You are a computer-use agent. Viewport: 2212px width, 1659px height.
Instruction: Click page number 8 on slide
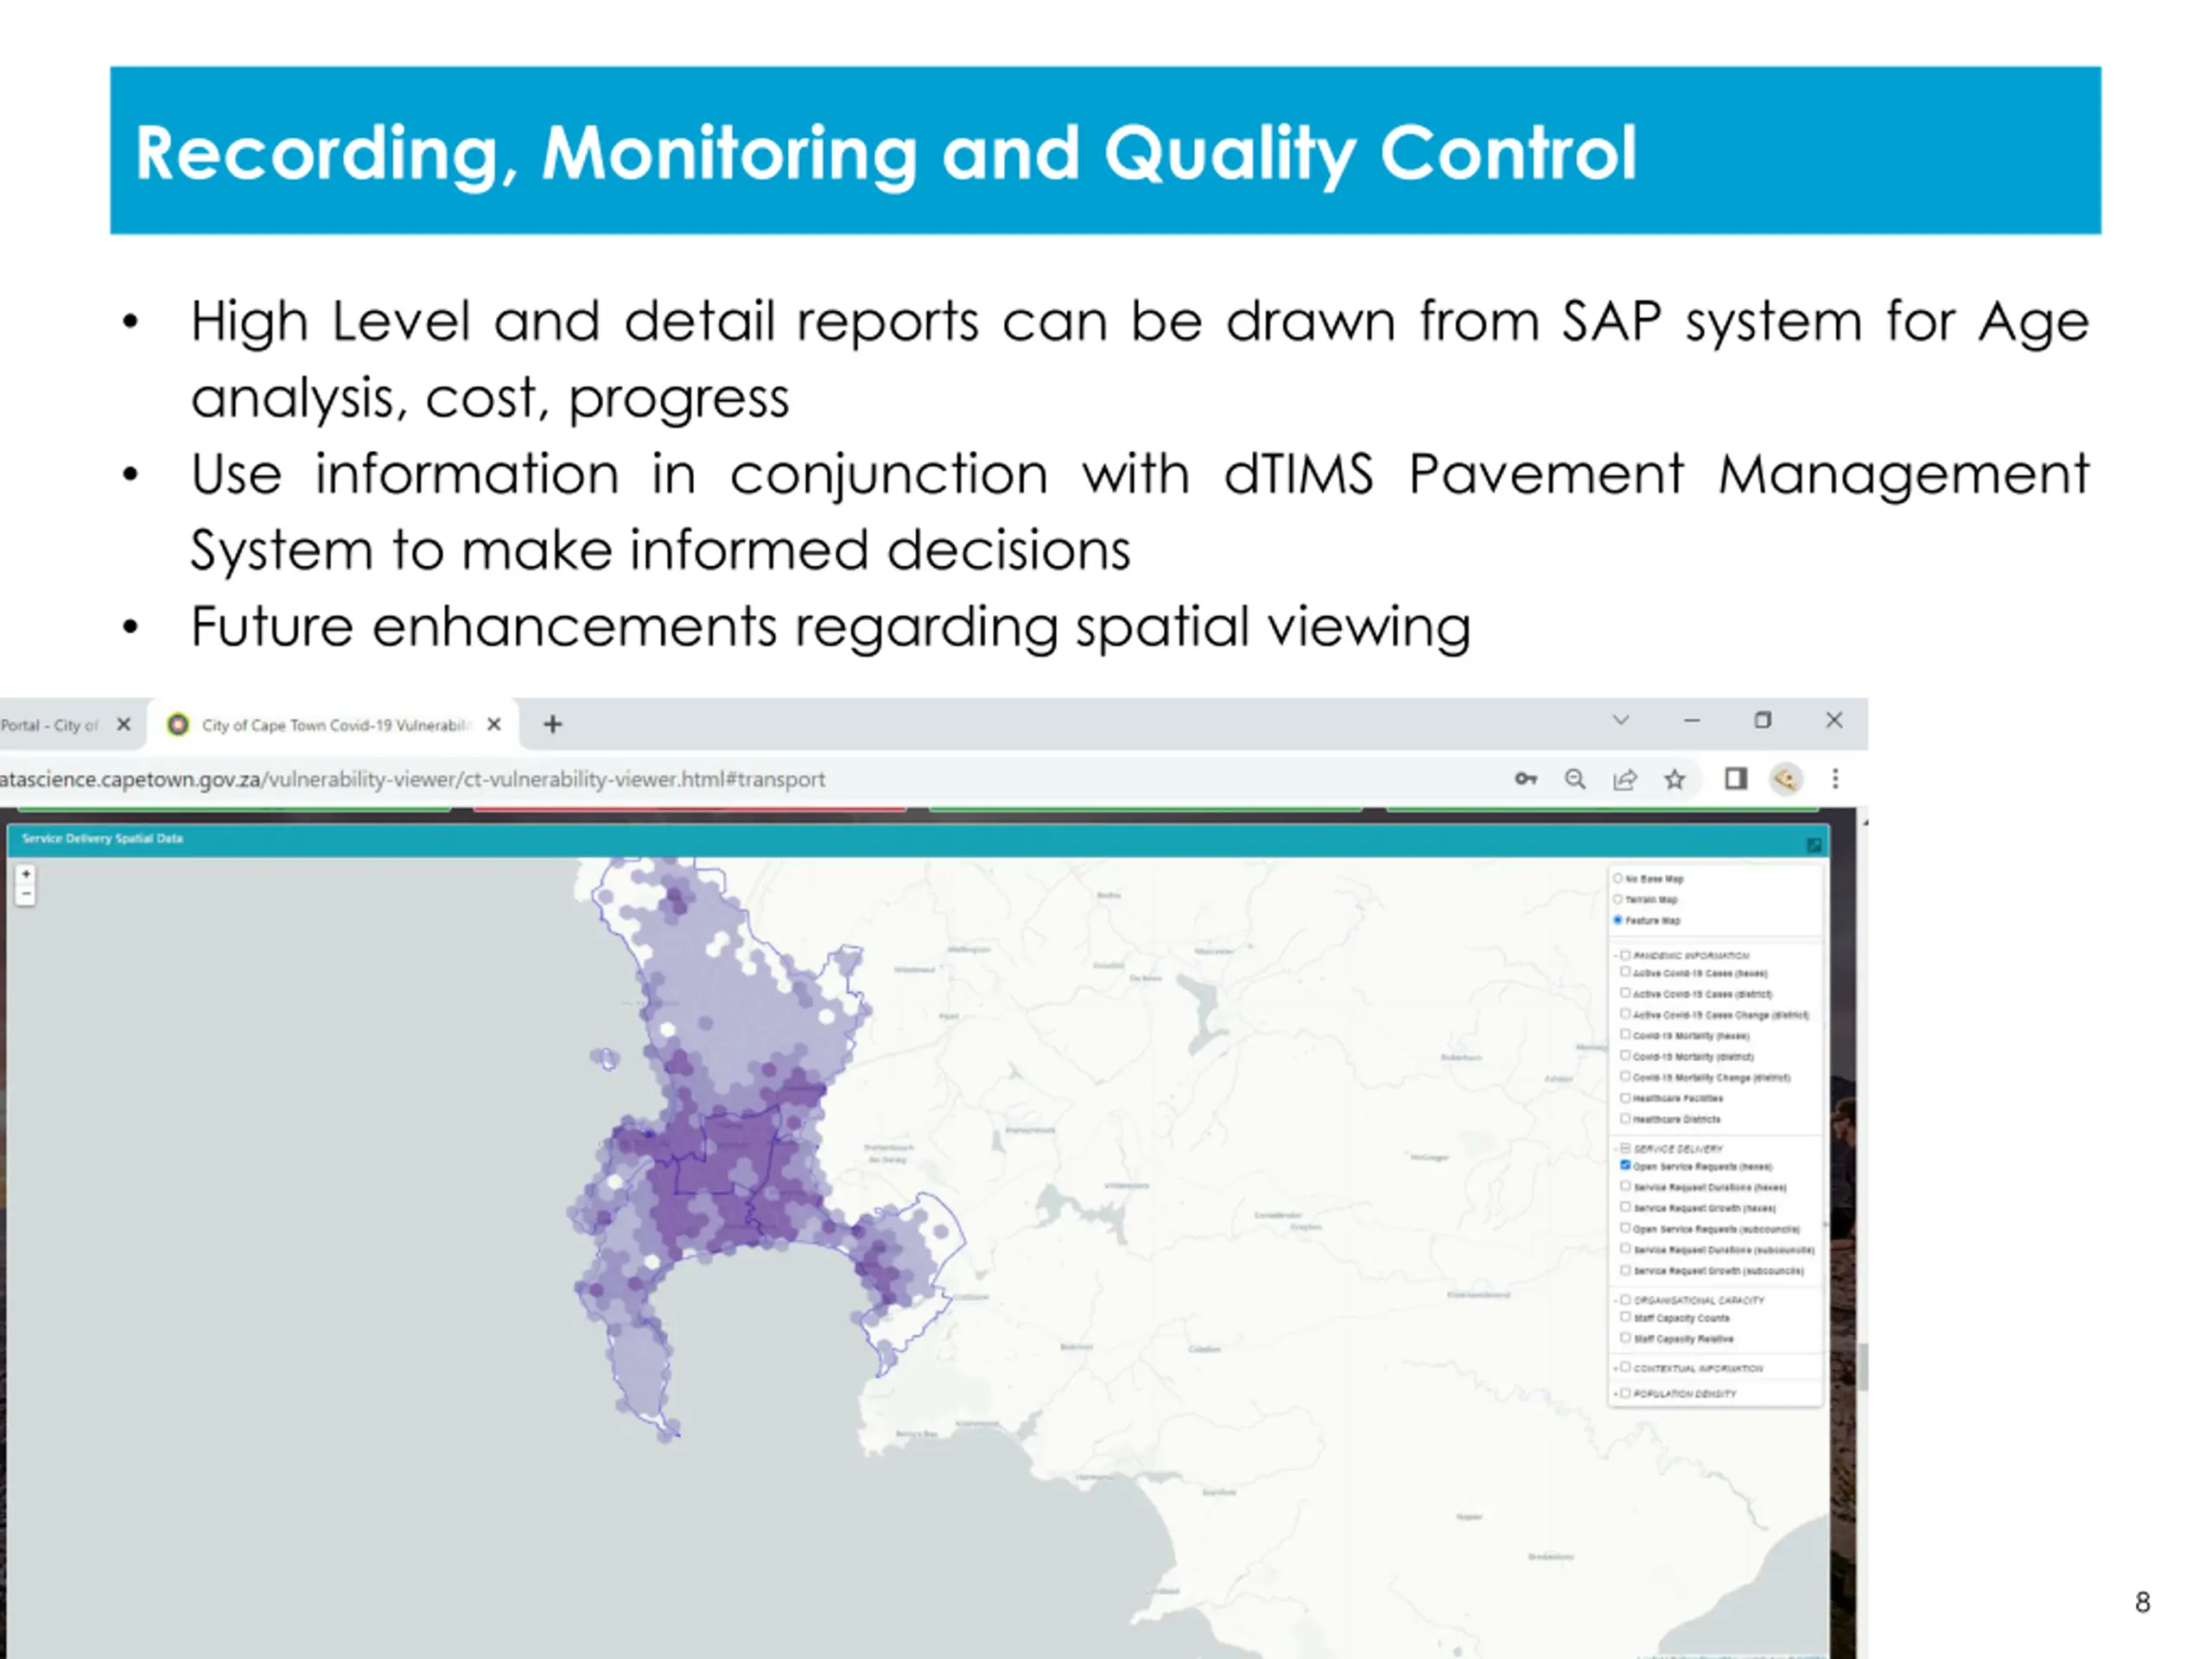click(x=2142, y=1602)
